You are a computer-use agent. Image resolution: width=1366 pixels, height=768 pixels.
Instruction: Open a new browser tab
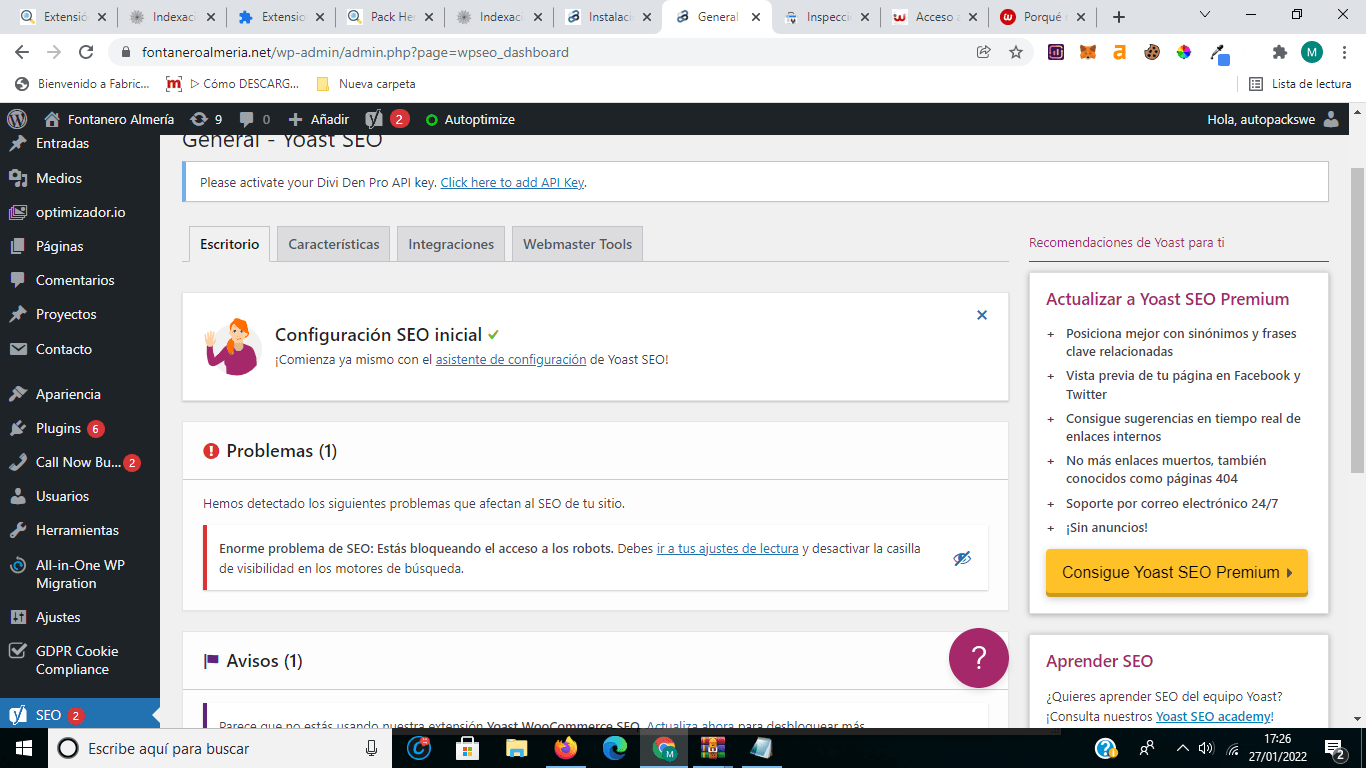1119,17
